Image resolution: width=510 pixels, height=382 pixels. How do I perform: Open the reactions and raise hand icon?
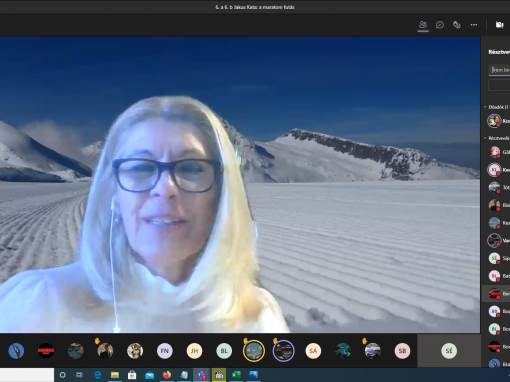(457, 25)
